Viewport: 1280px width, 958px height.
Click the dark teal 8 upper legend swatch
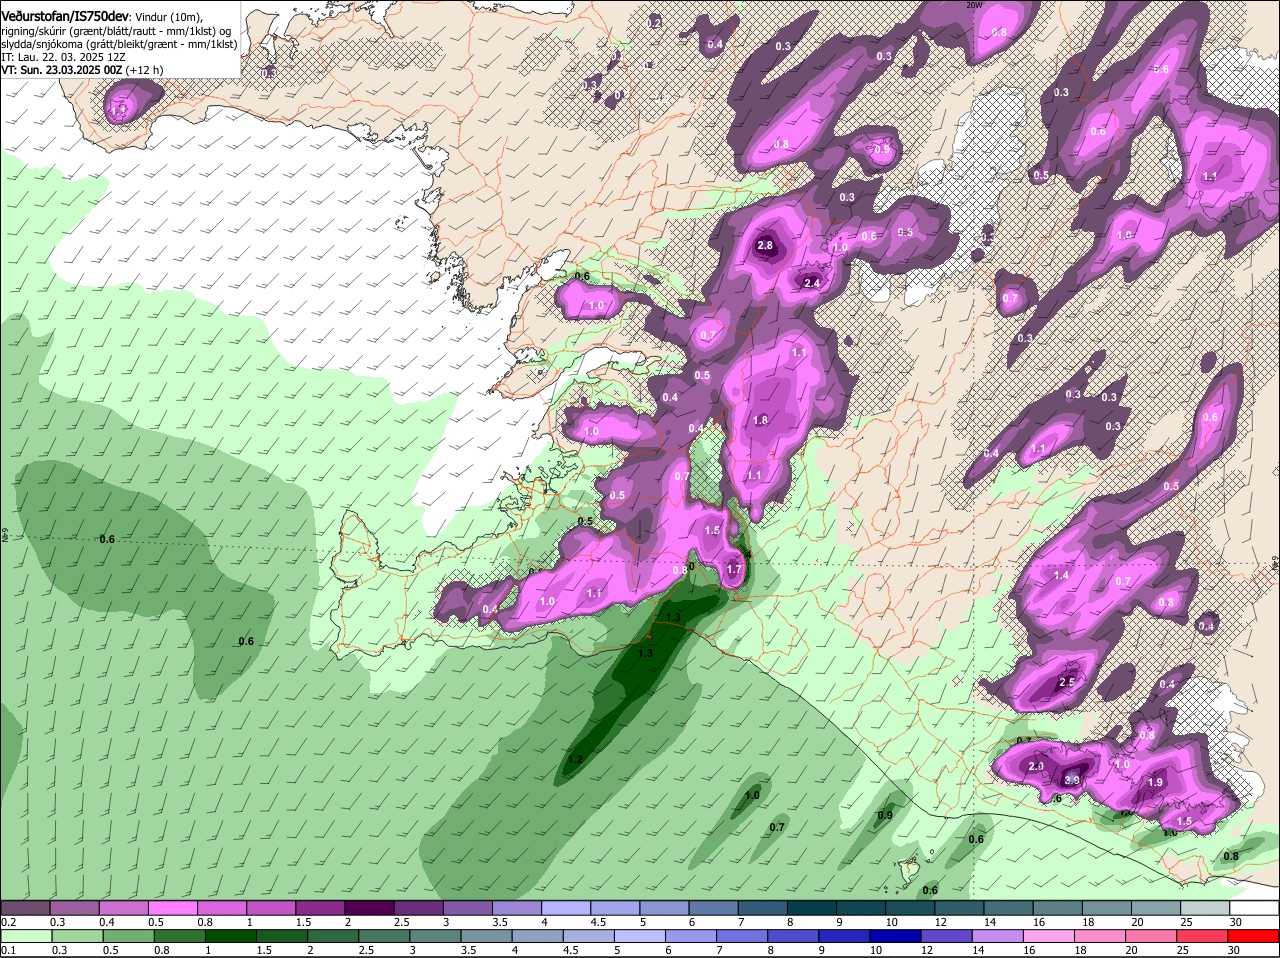[x=813, y=908]
